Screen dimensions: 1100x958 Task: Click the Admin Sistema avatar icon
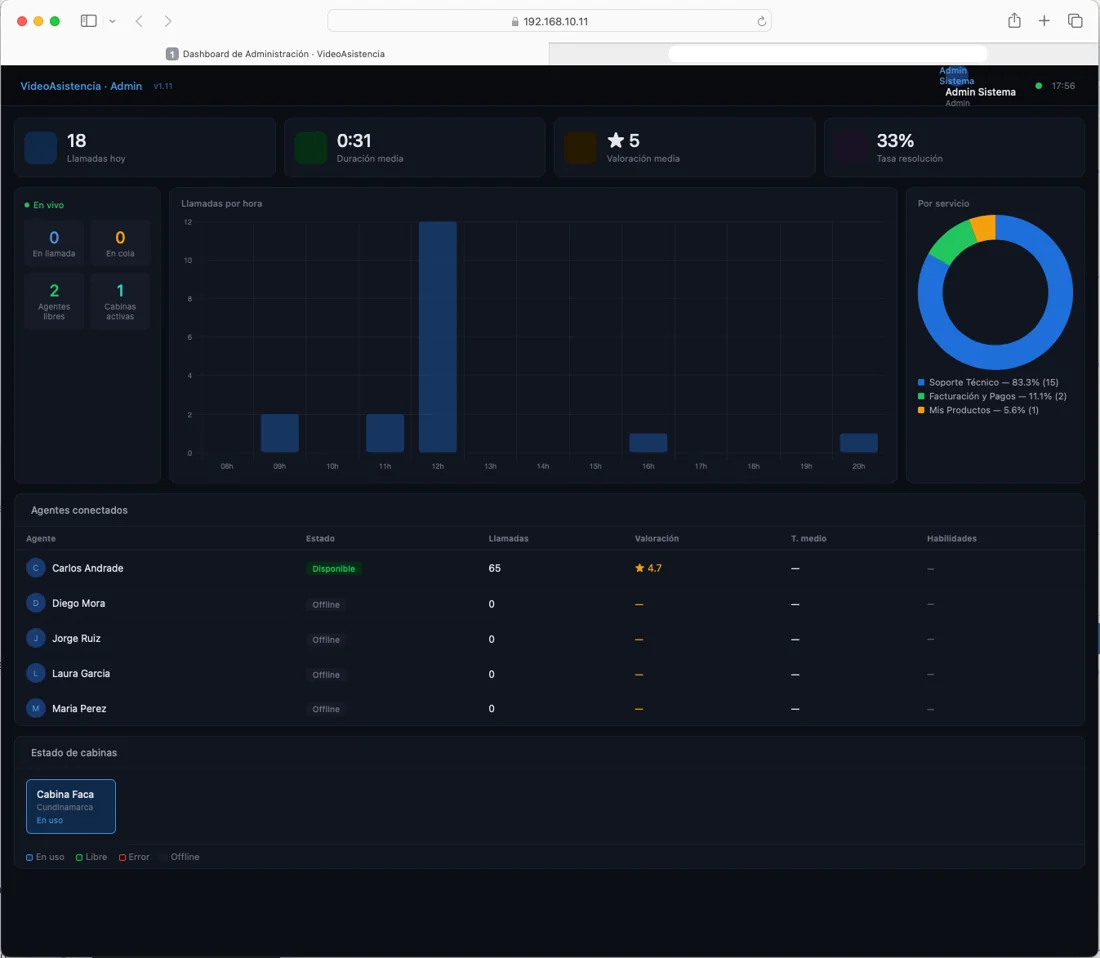click(955, 75)
